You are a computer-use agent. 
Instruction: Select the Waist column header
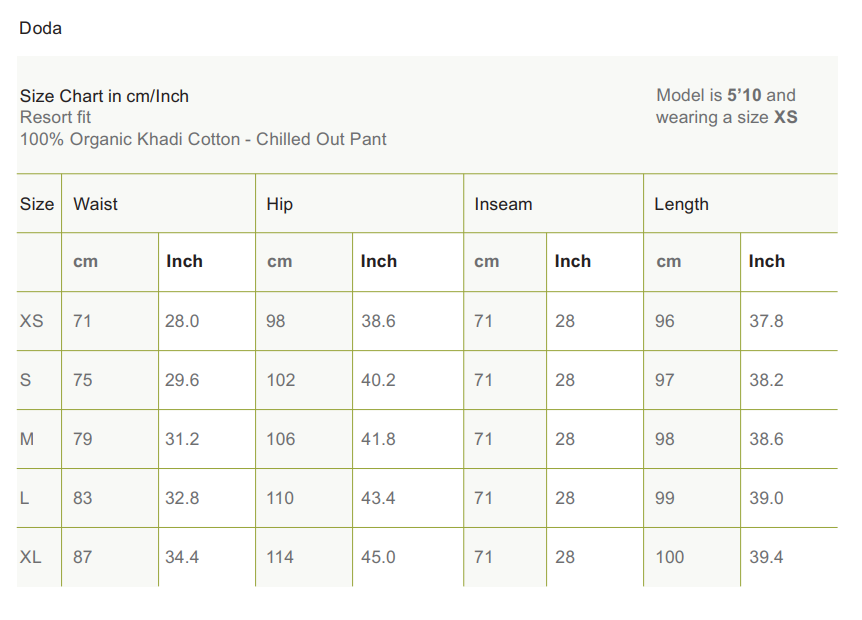pyautogui.click(x=95, y=204)
